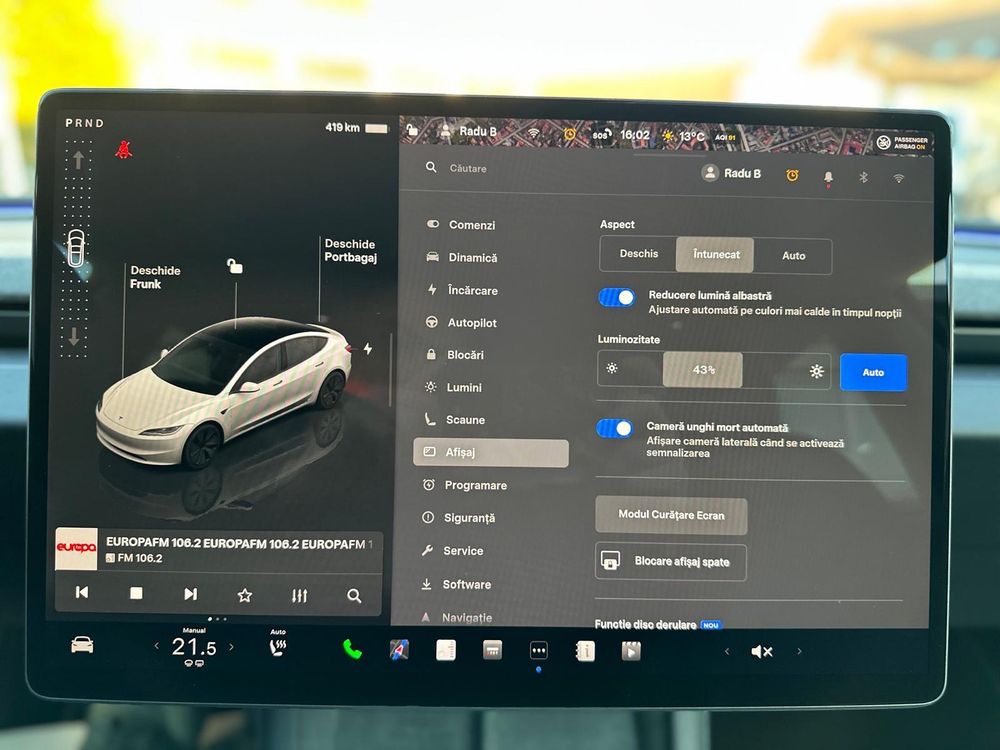Set appearance to Auto
Viewport: 1000px width, 750px height.
tap(793, 256)
